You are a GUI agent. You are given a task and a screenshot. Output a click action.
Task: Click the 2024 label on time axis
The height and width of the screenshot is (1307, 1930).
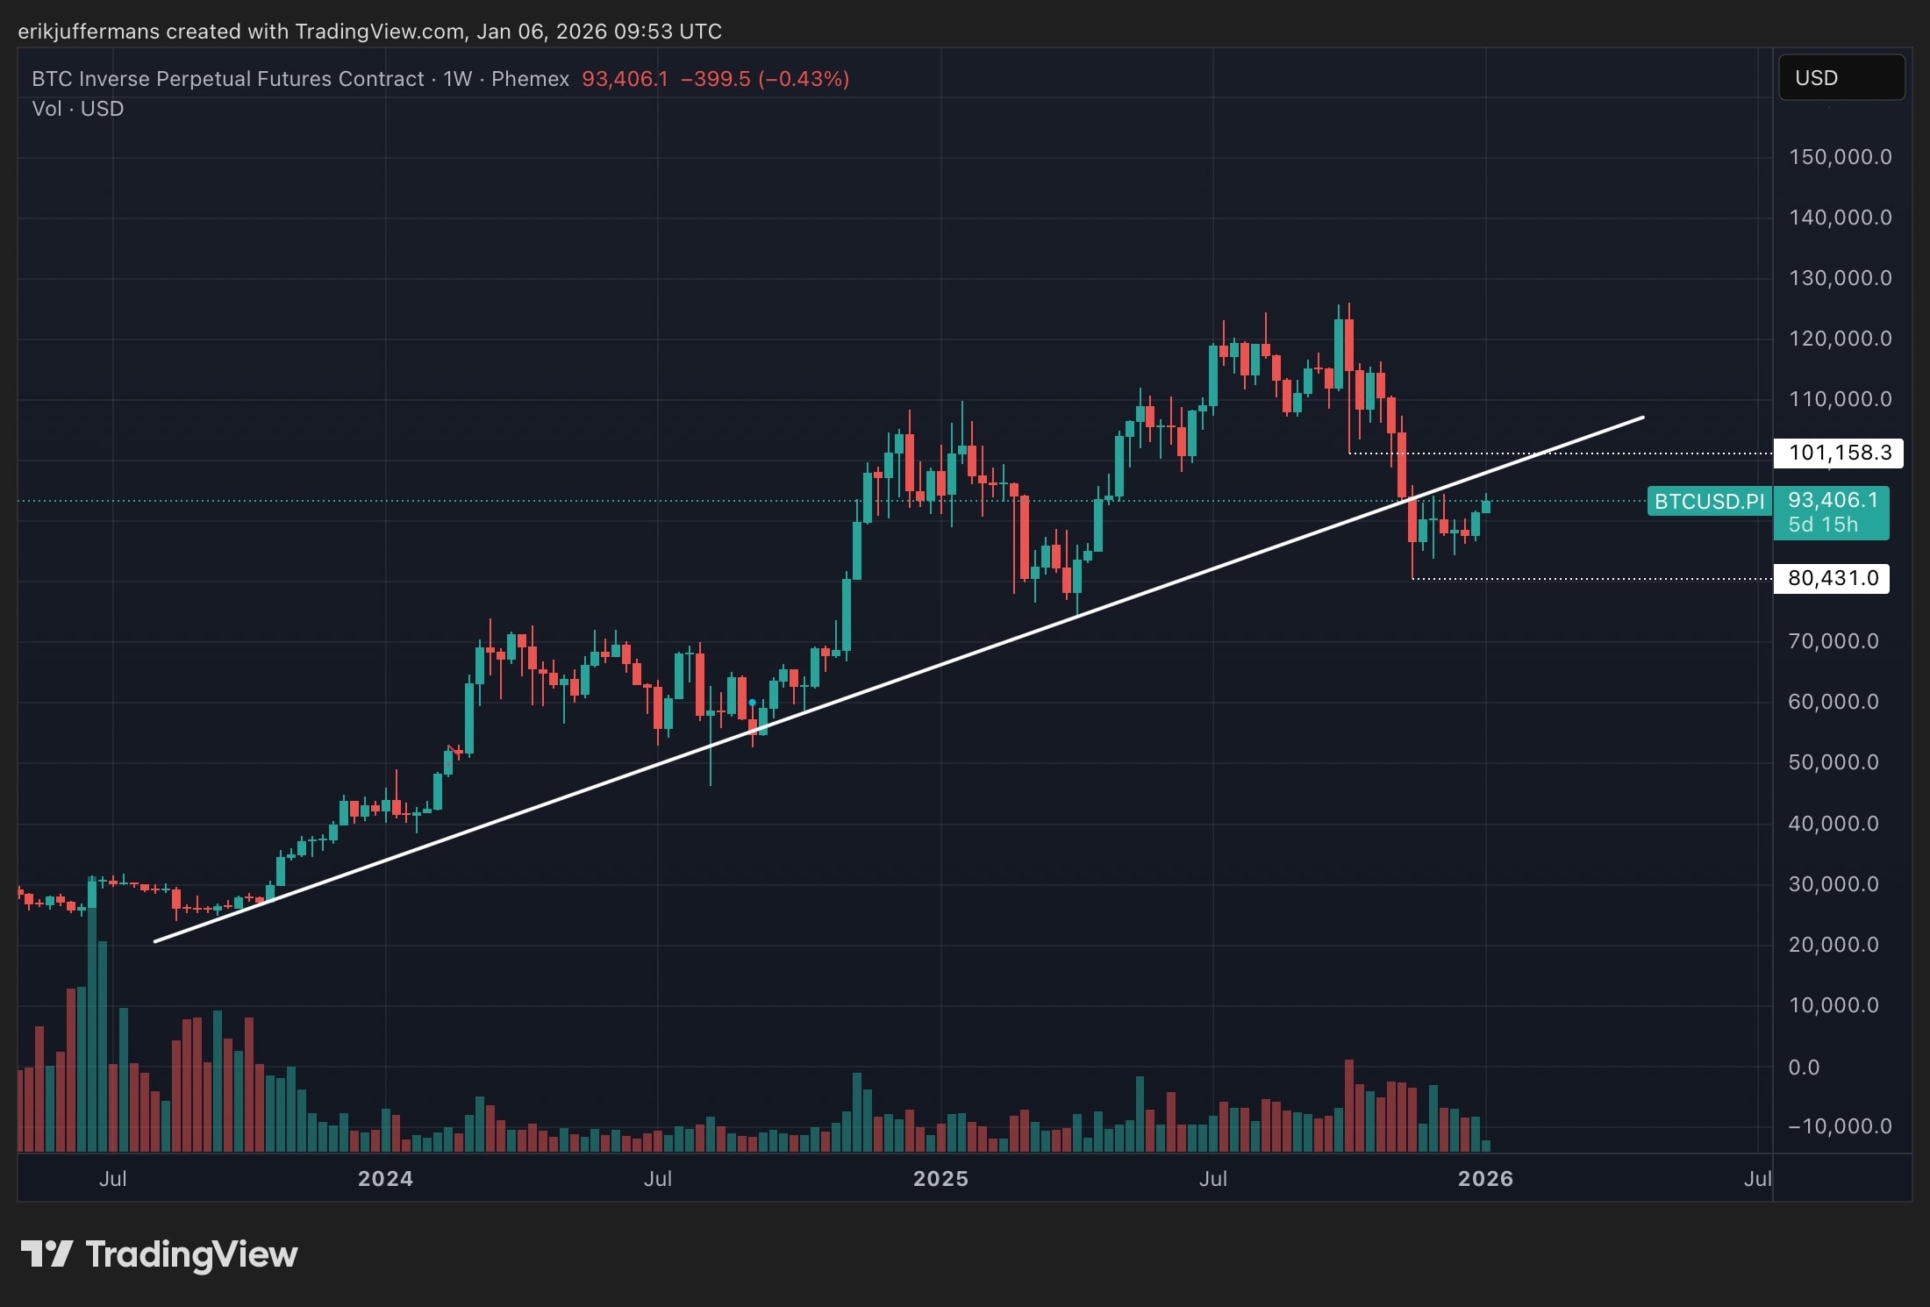(385, 1178)
